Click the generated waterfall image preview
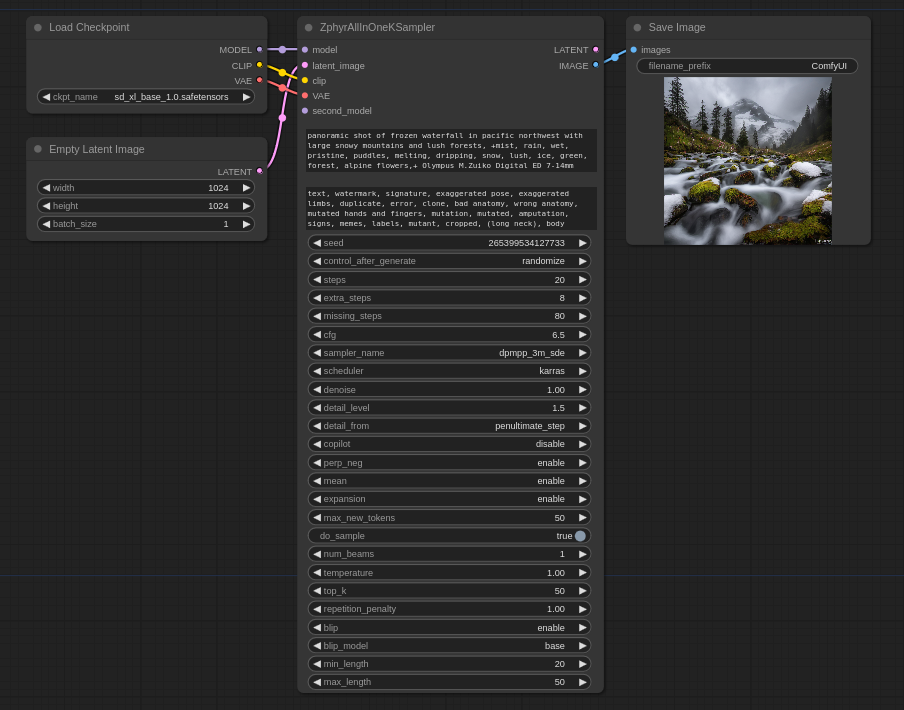Screen dimensions: 904x710 pos(747,161)
